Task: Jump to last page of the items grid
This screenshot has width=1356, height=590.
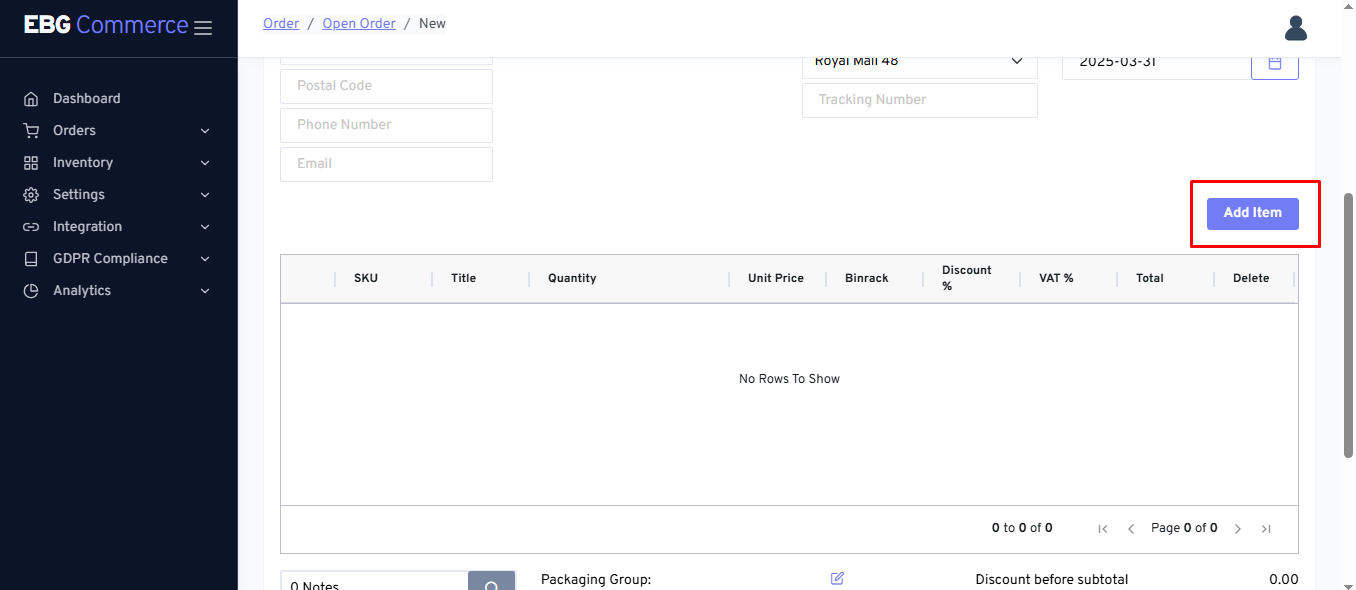Action: point(1266,529)
